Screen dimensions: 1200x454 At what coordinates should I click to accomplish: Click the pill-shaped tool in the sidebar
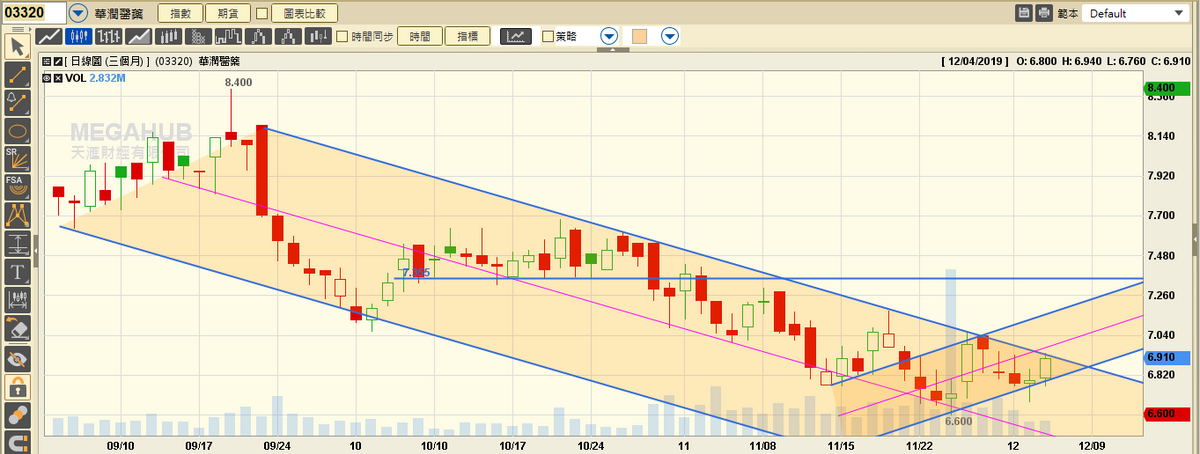pos(17,414)
